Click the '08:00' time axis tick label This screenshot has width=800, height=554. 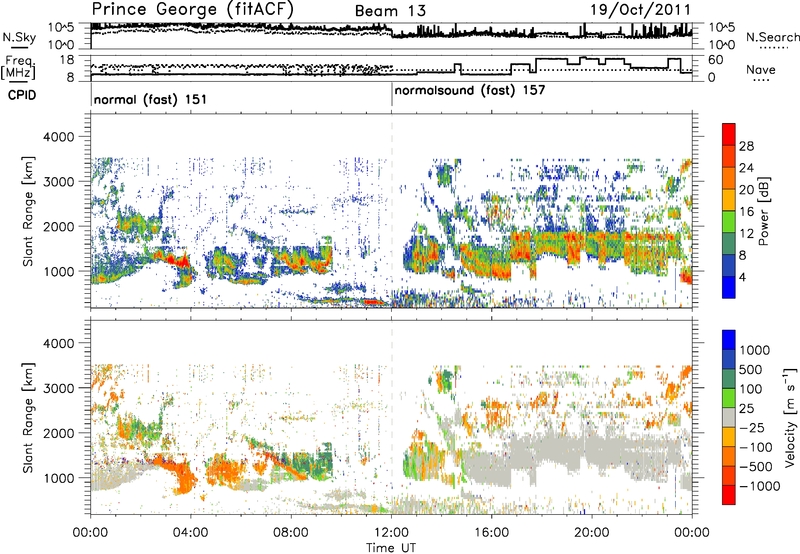pos(291,533)
